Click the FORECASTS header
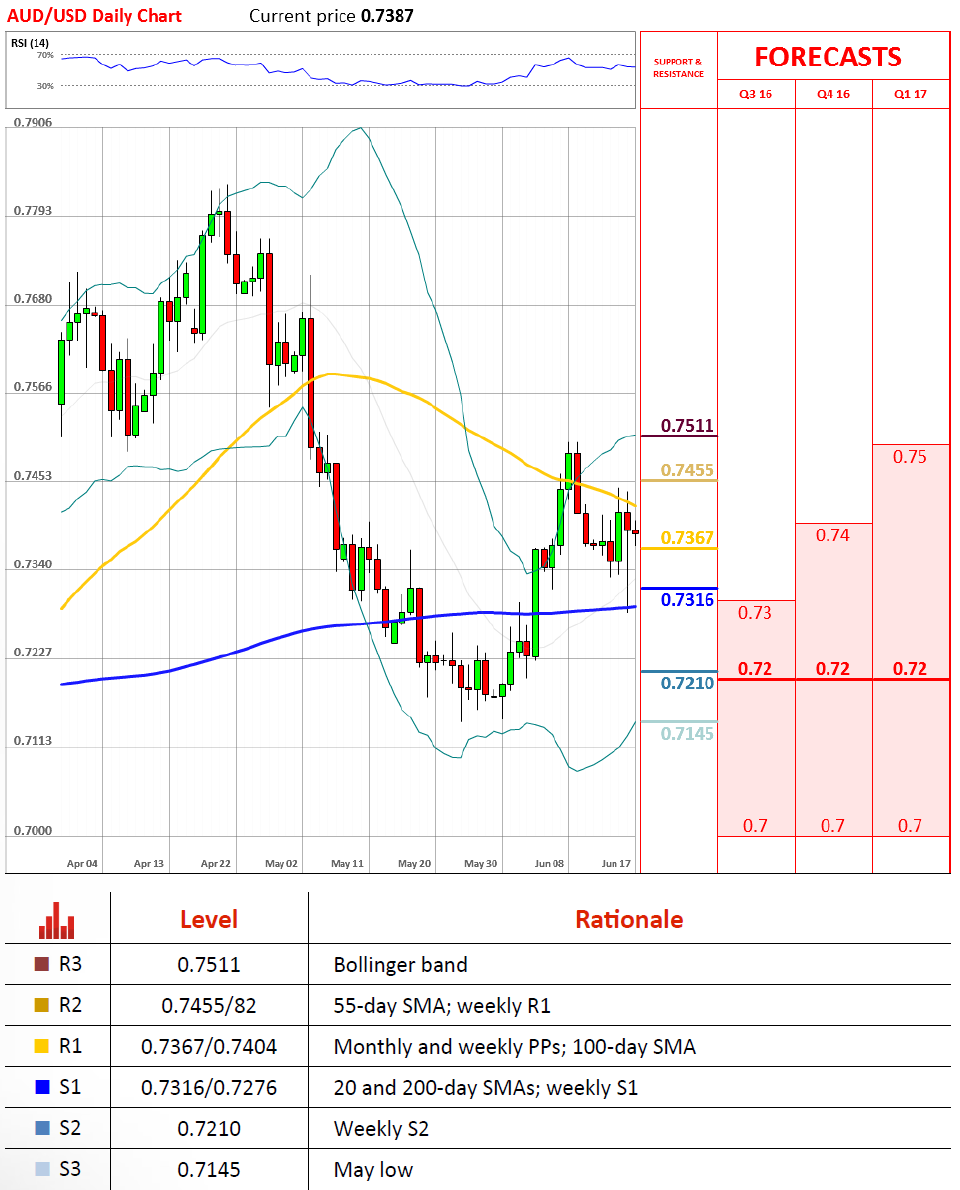Screen dimensions: 960x1190 828,57
